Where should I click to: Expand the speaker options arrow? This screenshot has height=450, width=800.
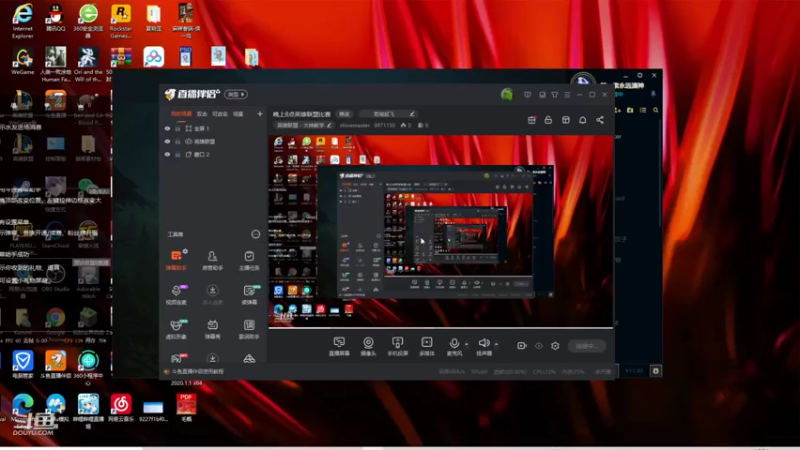coord(496,344)
